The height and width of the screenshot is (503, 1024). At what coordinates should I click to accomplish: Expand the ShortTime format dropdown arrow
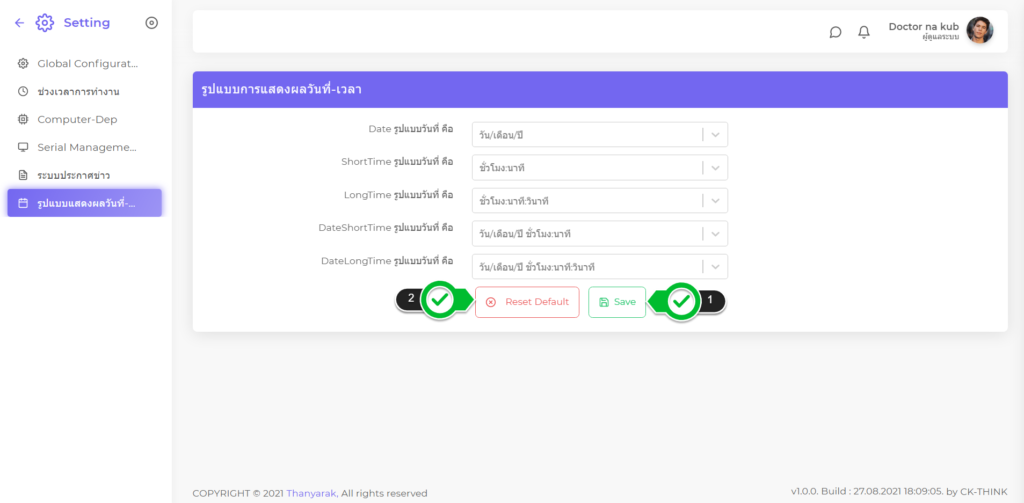pyautogui.click(x=715, y=168)
